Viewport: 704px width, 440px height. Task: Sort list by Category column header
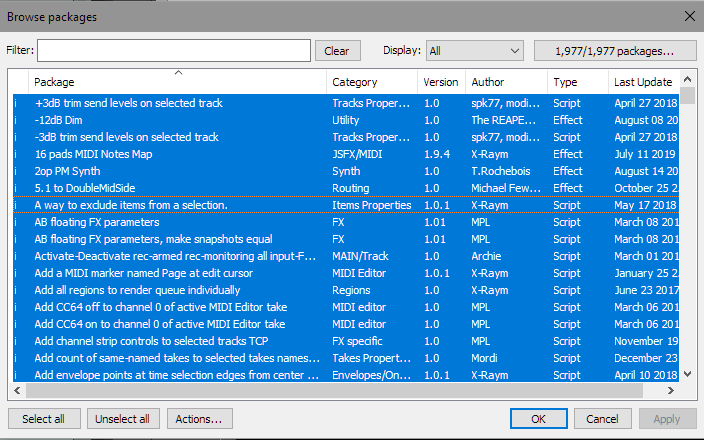(372, 82)
